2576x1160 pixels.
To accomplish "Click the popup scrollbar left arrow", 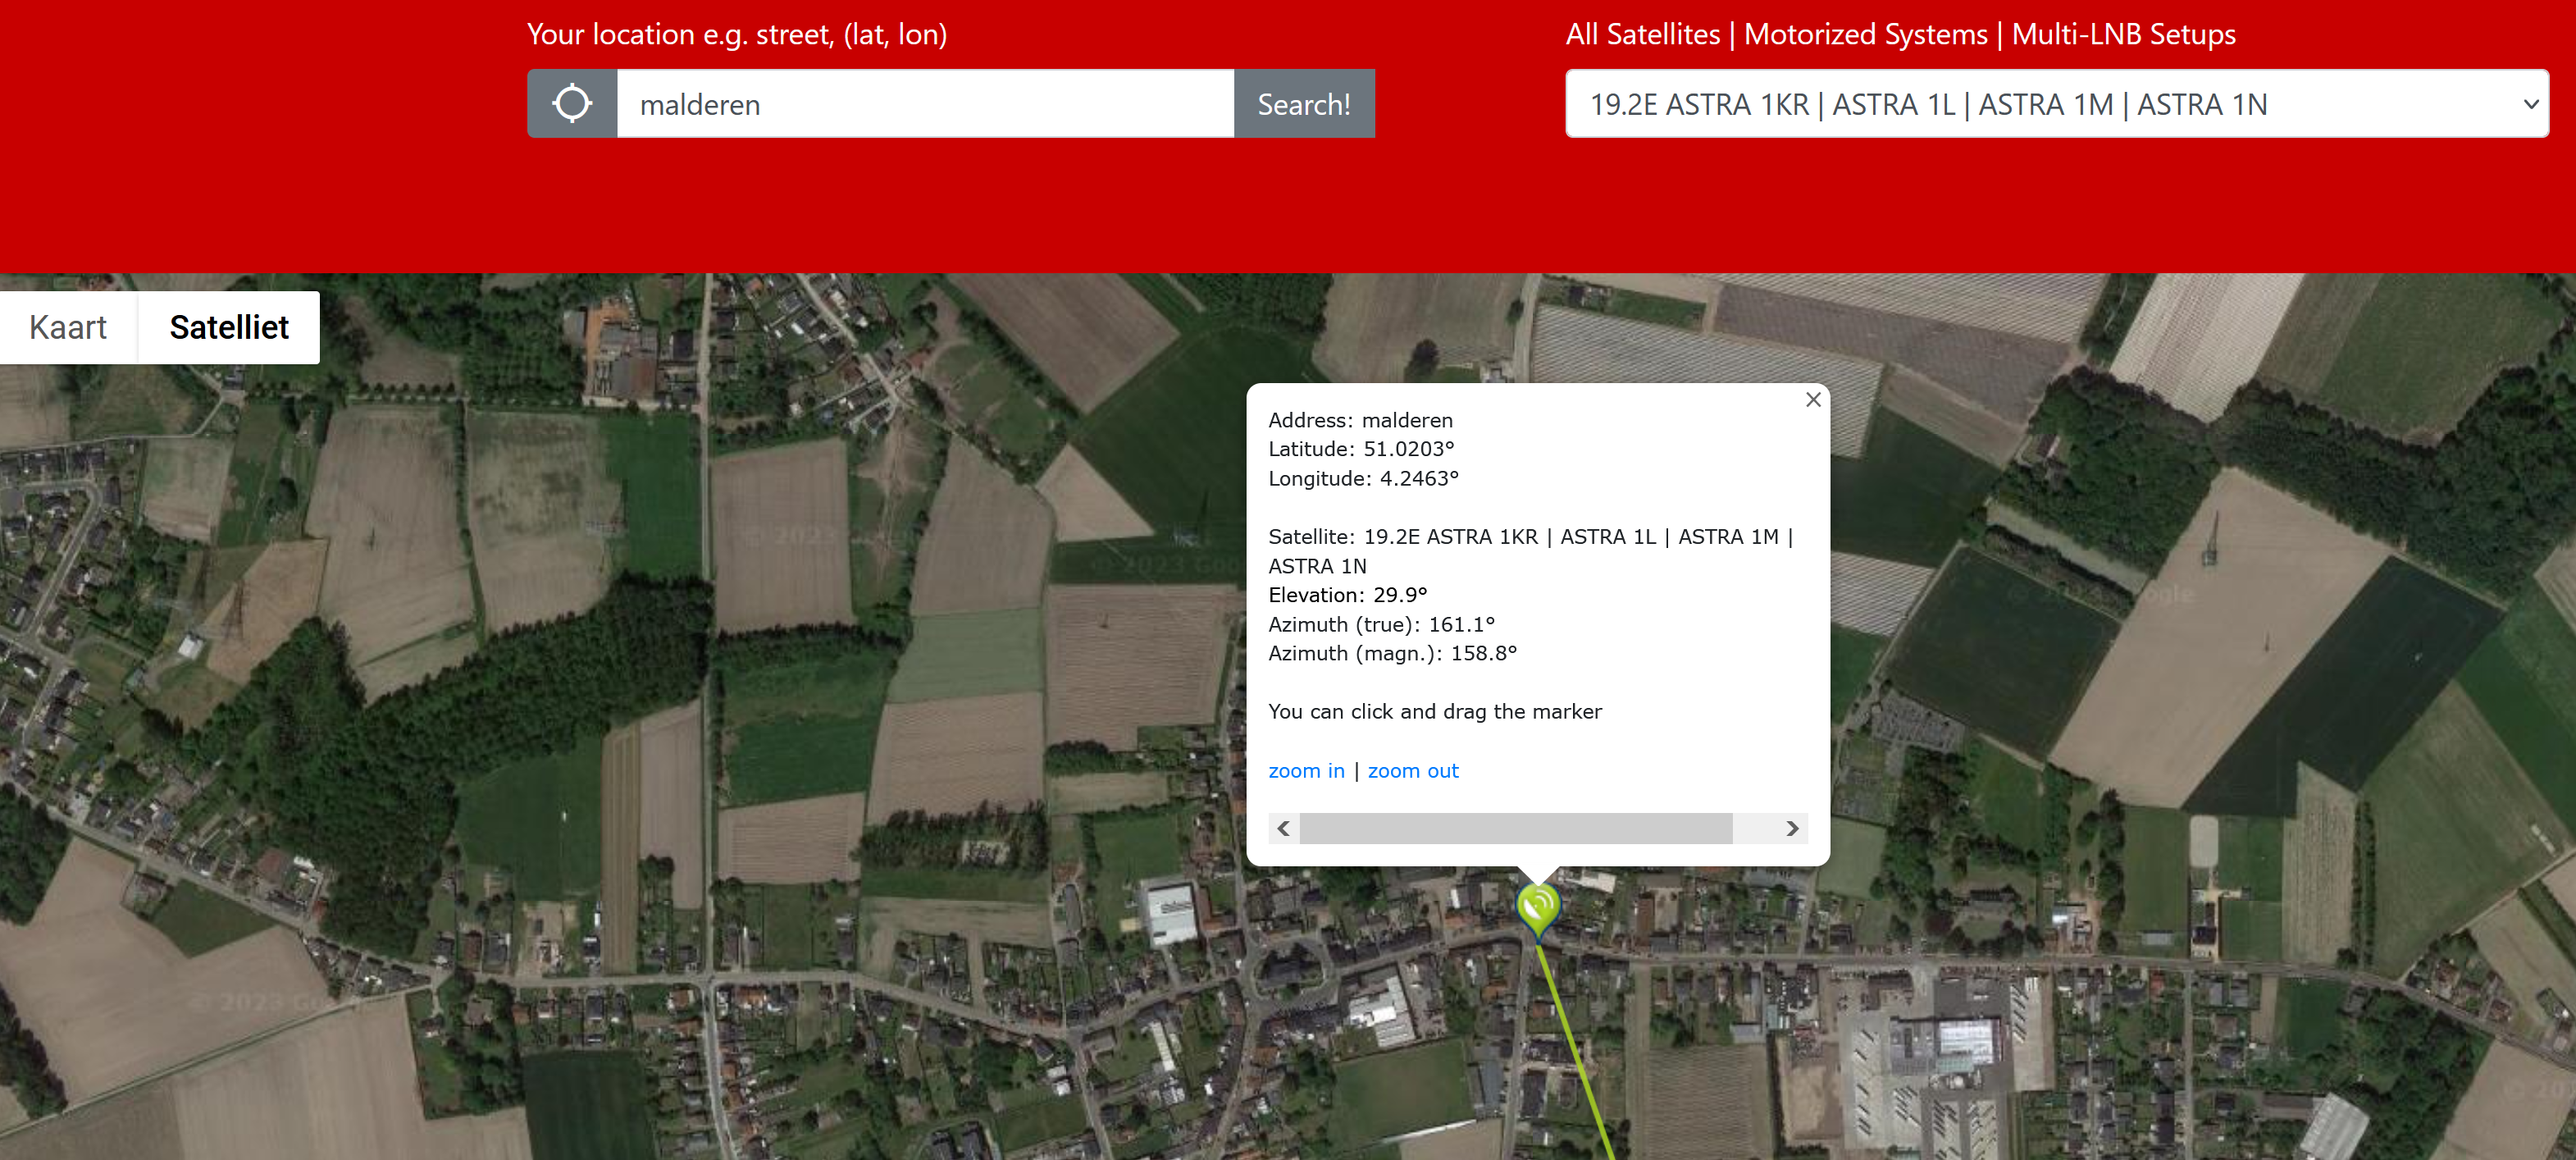I will (x=1284, y=828).
